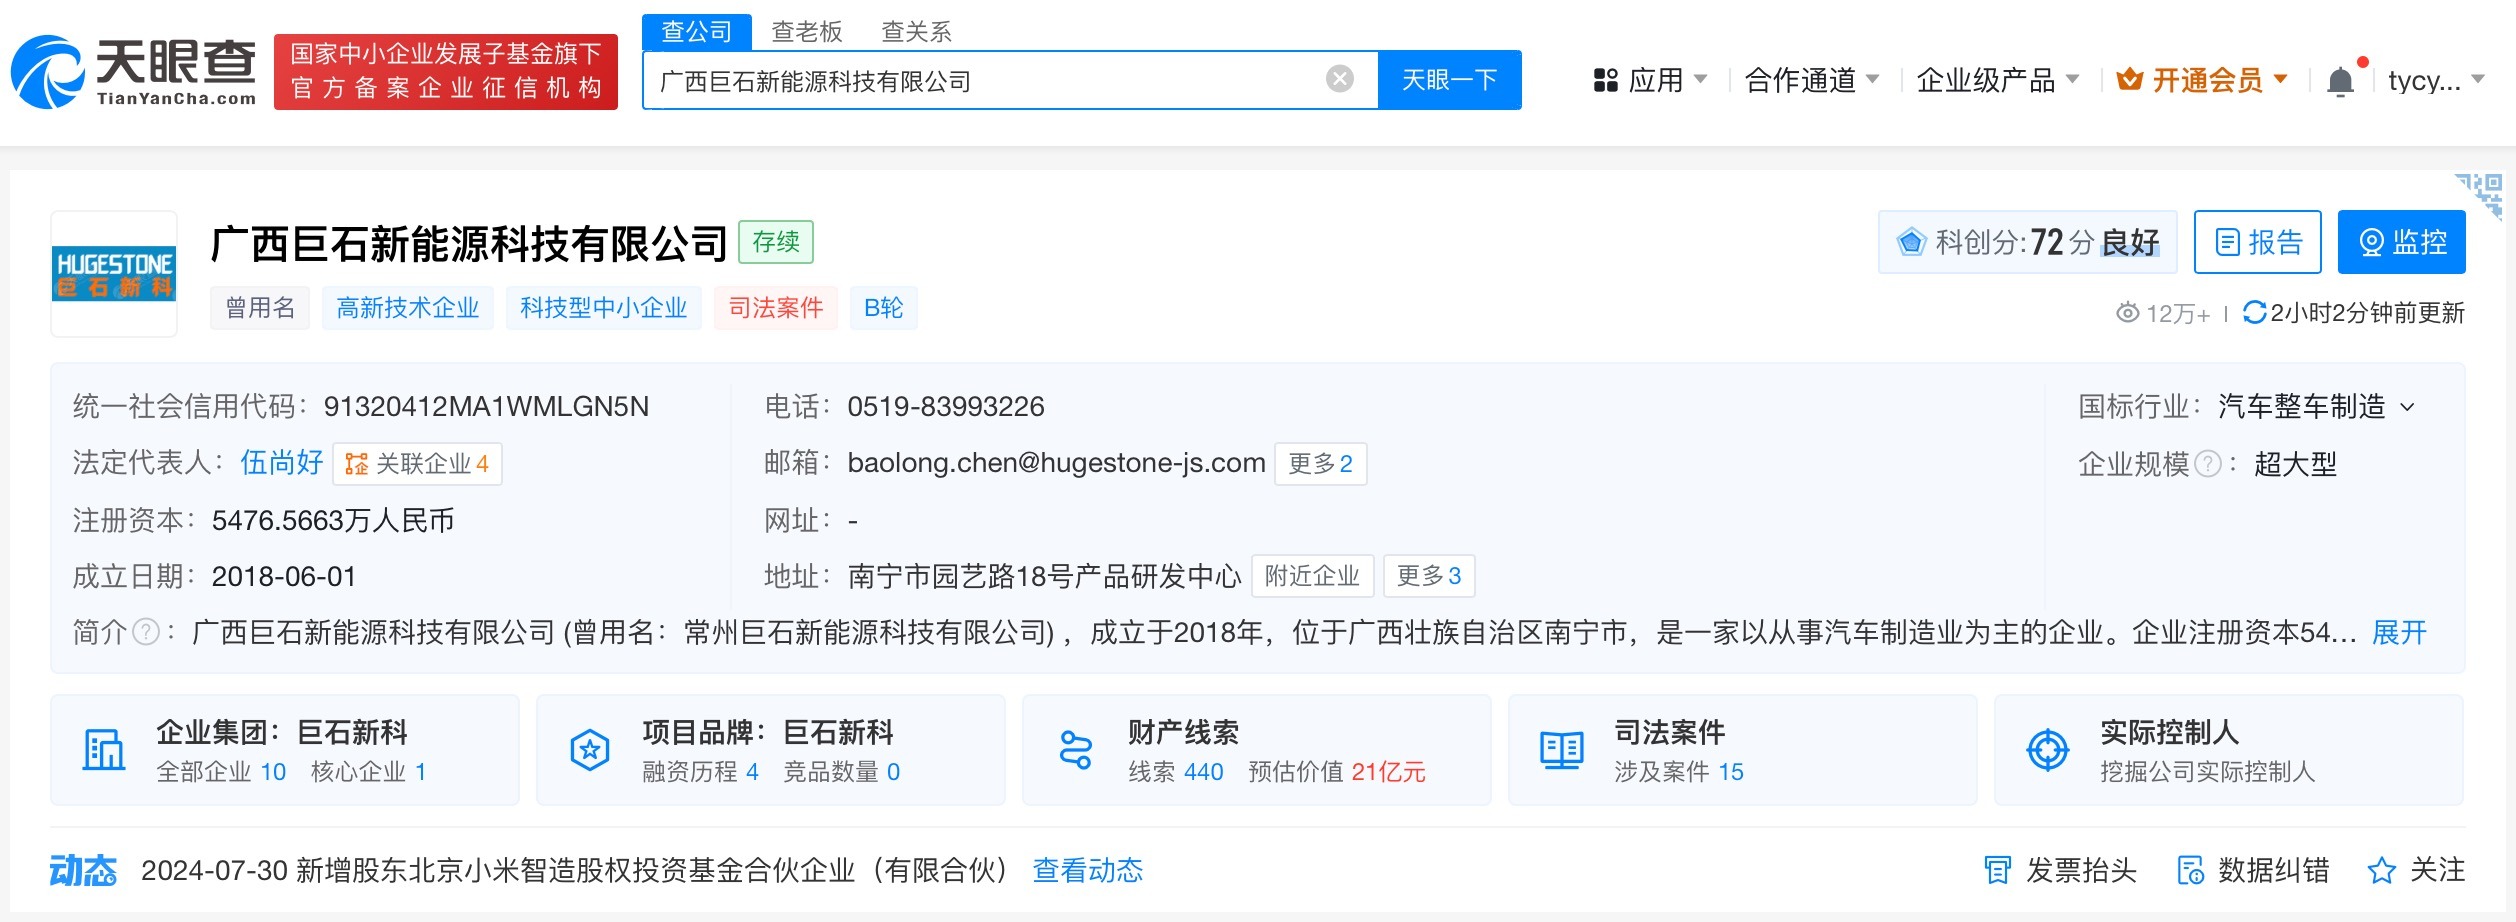Open the 查看动态 link
The image size is (2516, 922).
(x=1088, y=870)
